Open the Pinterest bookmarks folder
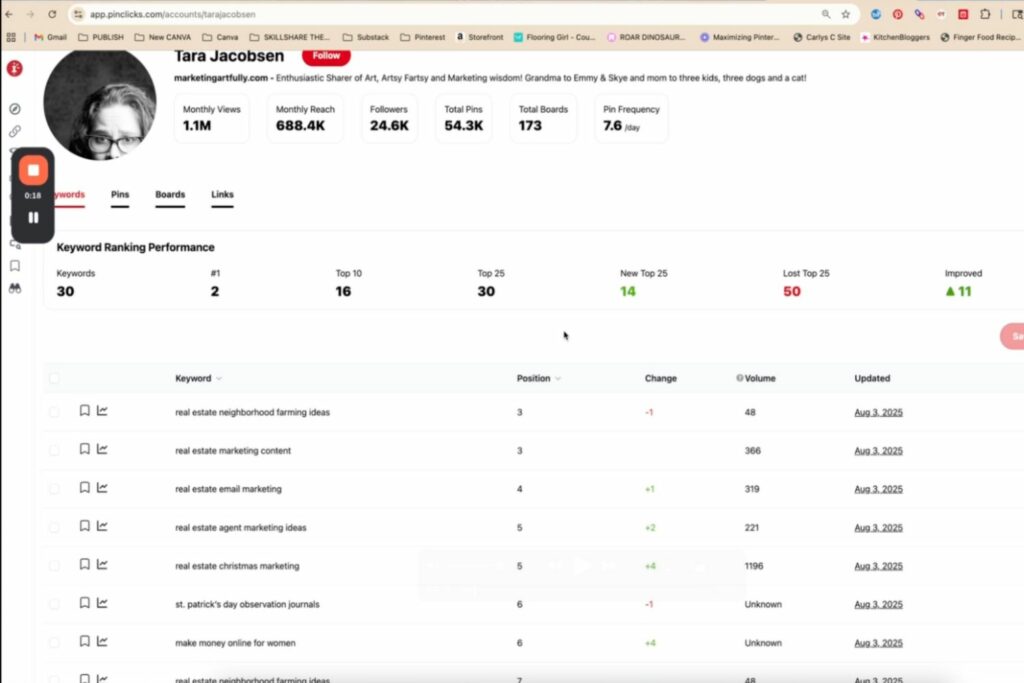Image resolution: width=1024 pixels, height=683 pixels. (423, 37)
